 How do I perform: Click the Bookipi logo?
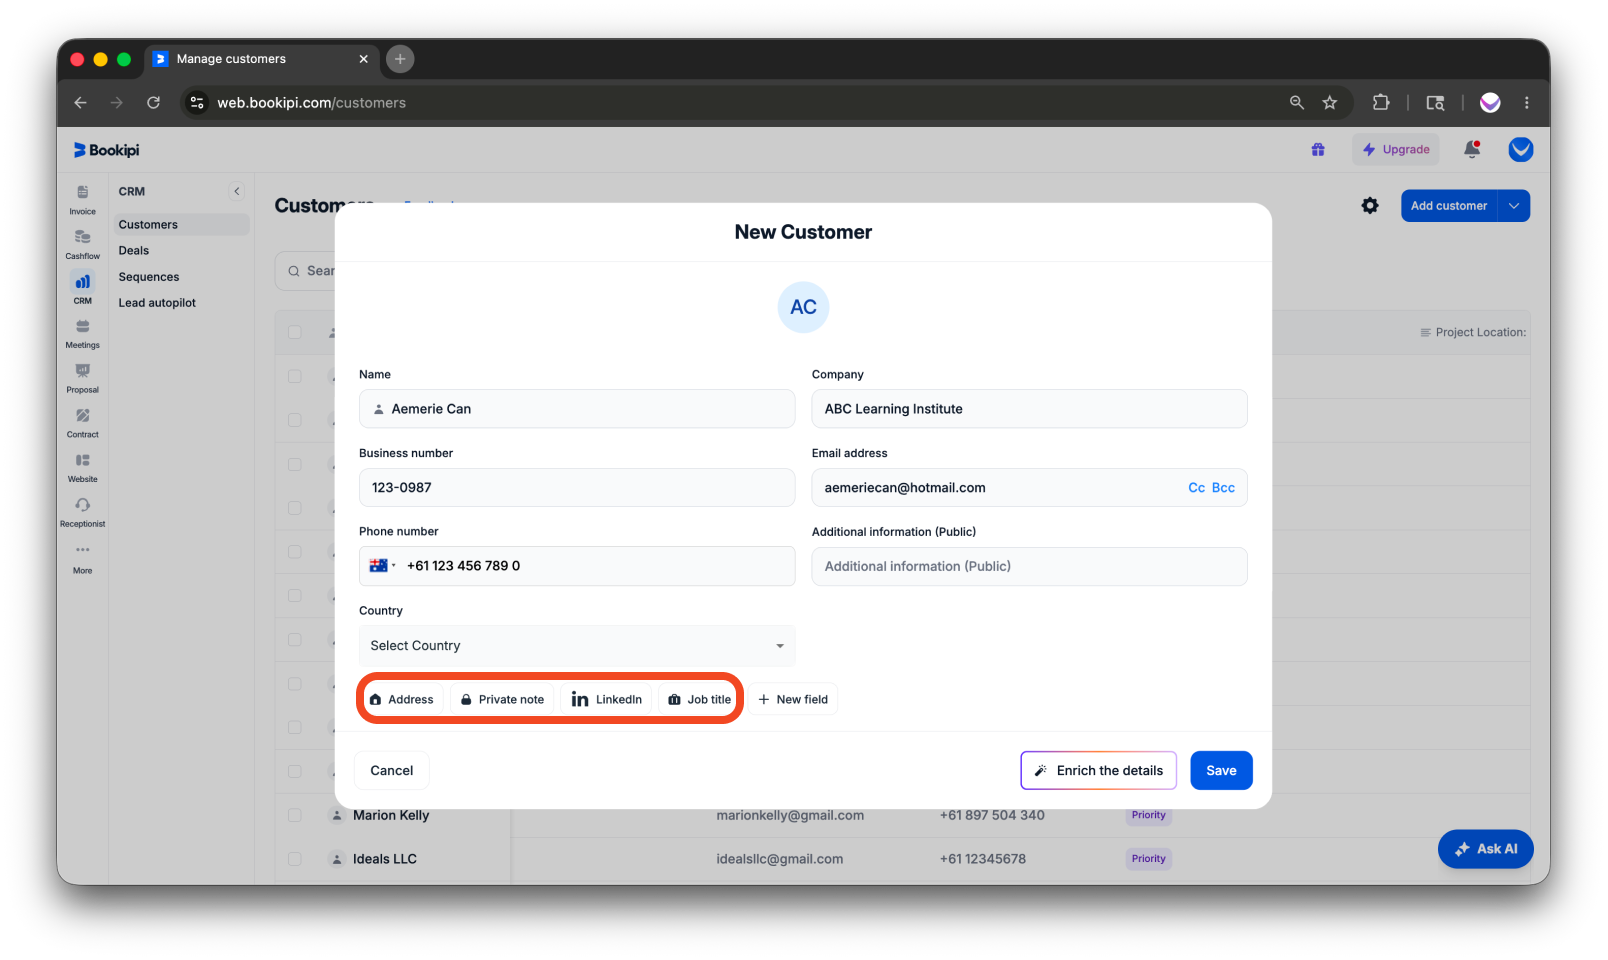coord(107,150)
